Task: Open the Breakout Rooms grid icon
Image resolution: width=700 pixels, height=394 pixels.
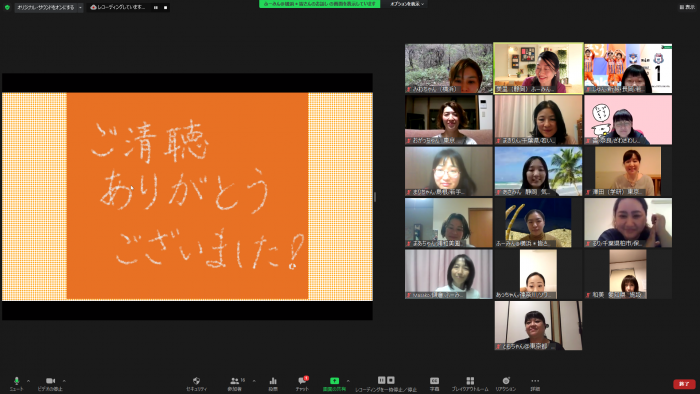Action: click(470, 383)
